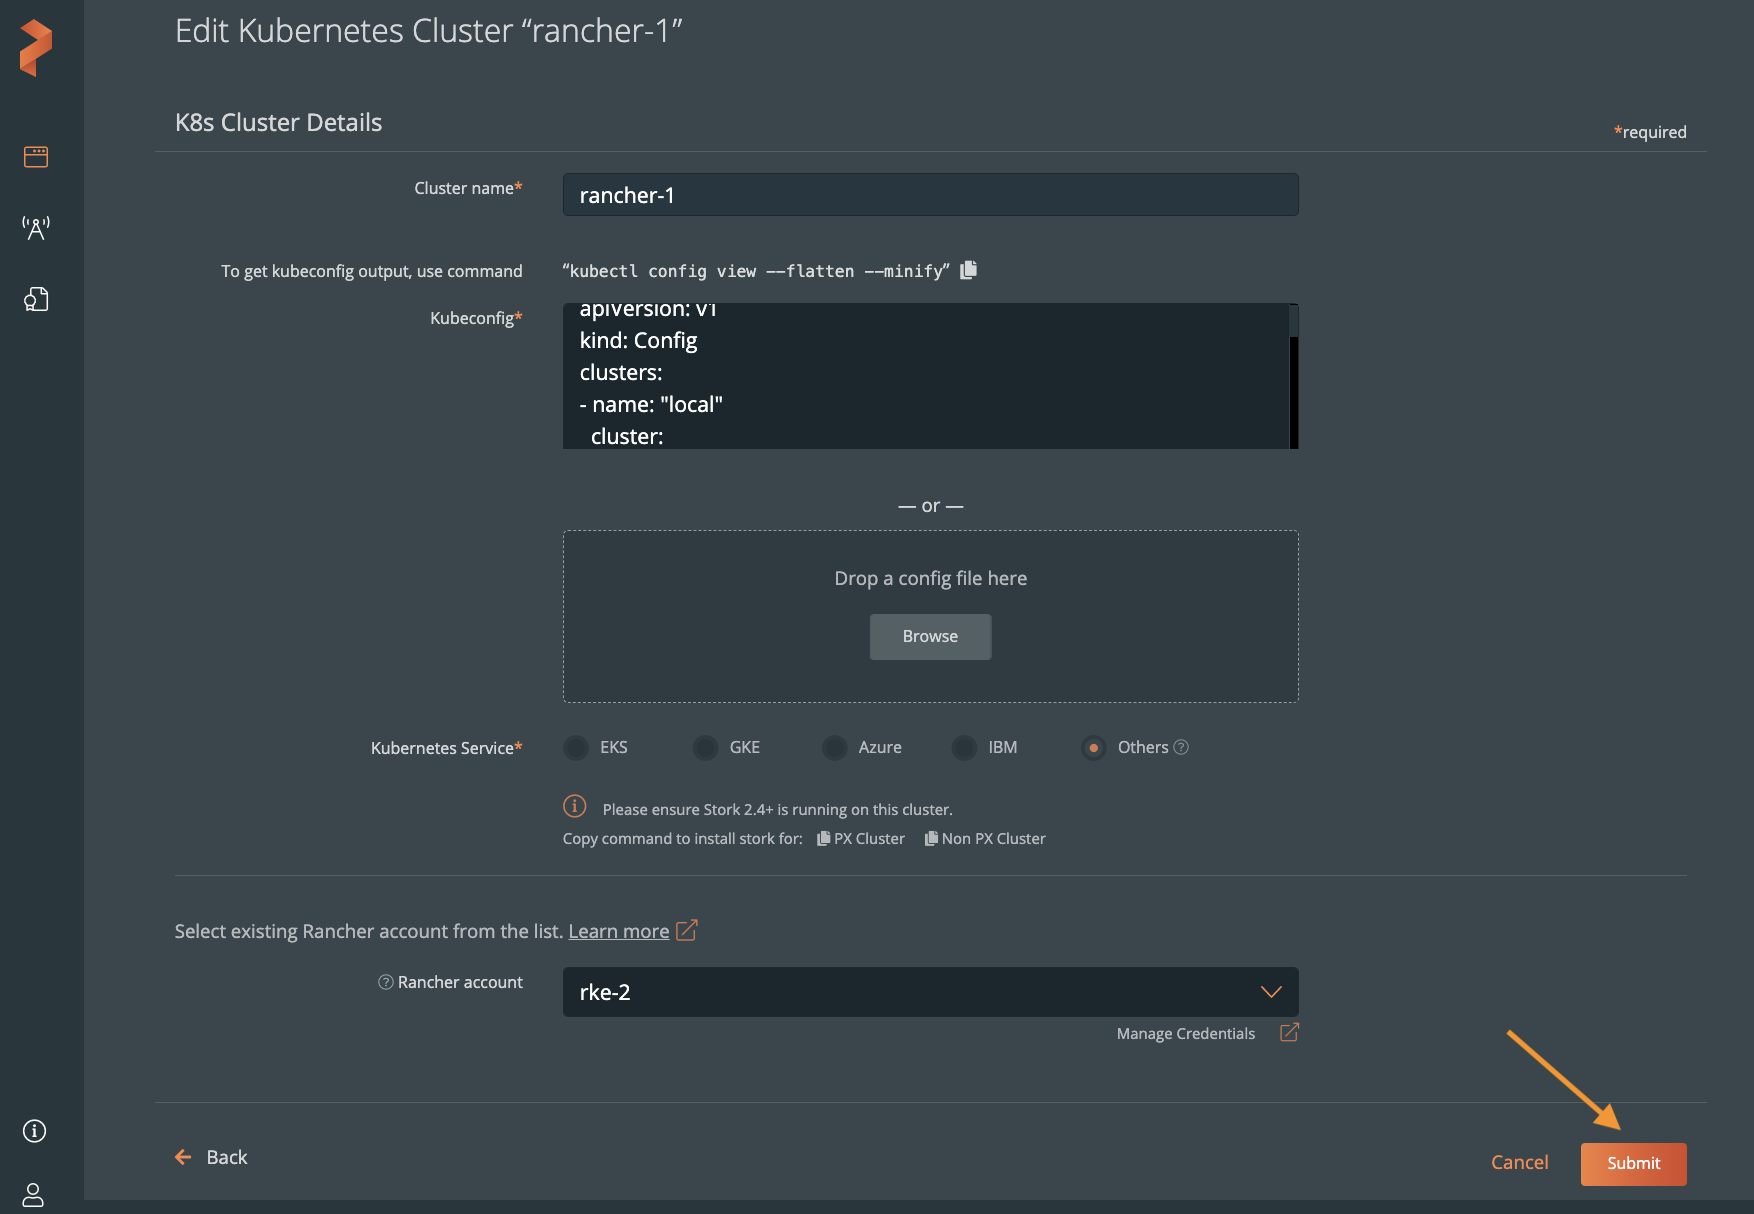Copy the kubectl config view command
This screenshot has height=1214, width=1754.
(968, 270)
